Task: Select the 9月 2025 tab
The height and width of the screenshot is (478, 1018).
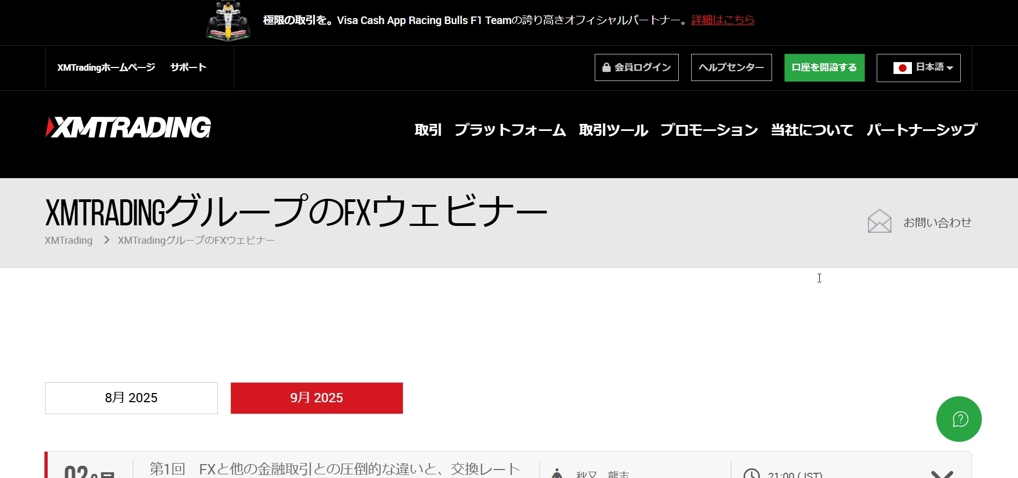Action: coord(317,398)
